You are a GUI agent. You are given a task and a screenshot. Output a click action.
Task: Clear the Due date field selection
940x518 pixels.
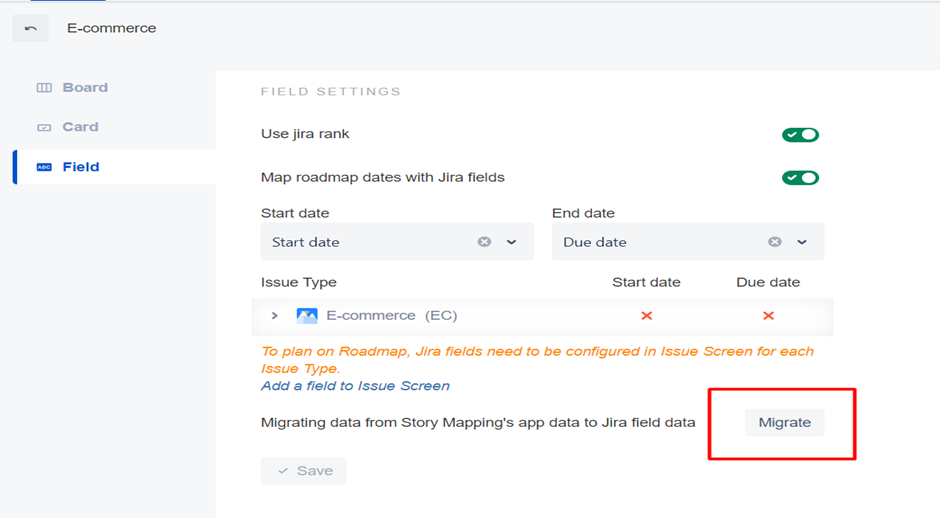[x=774, y=242]
